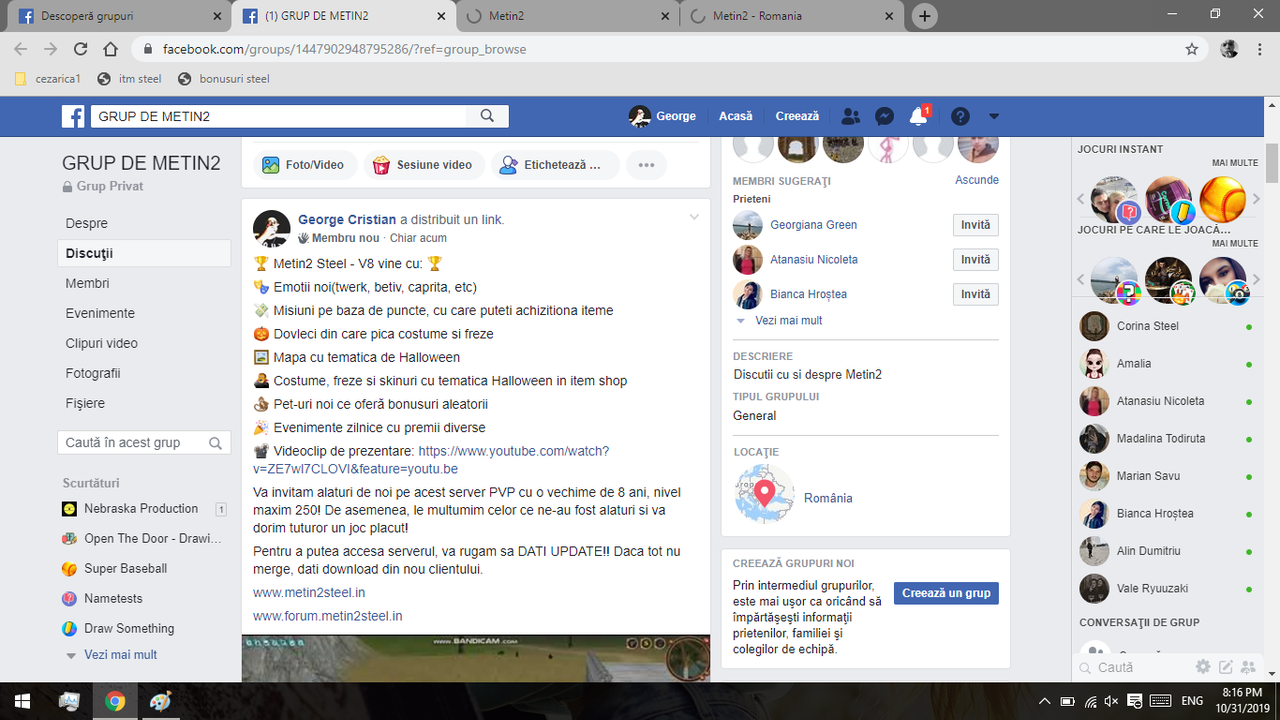Switch to Descoperă grupuri tab
Image resolution: width=1280 pixels, height=720 pixels.
click(x=117, y=16)
